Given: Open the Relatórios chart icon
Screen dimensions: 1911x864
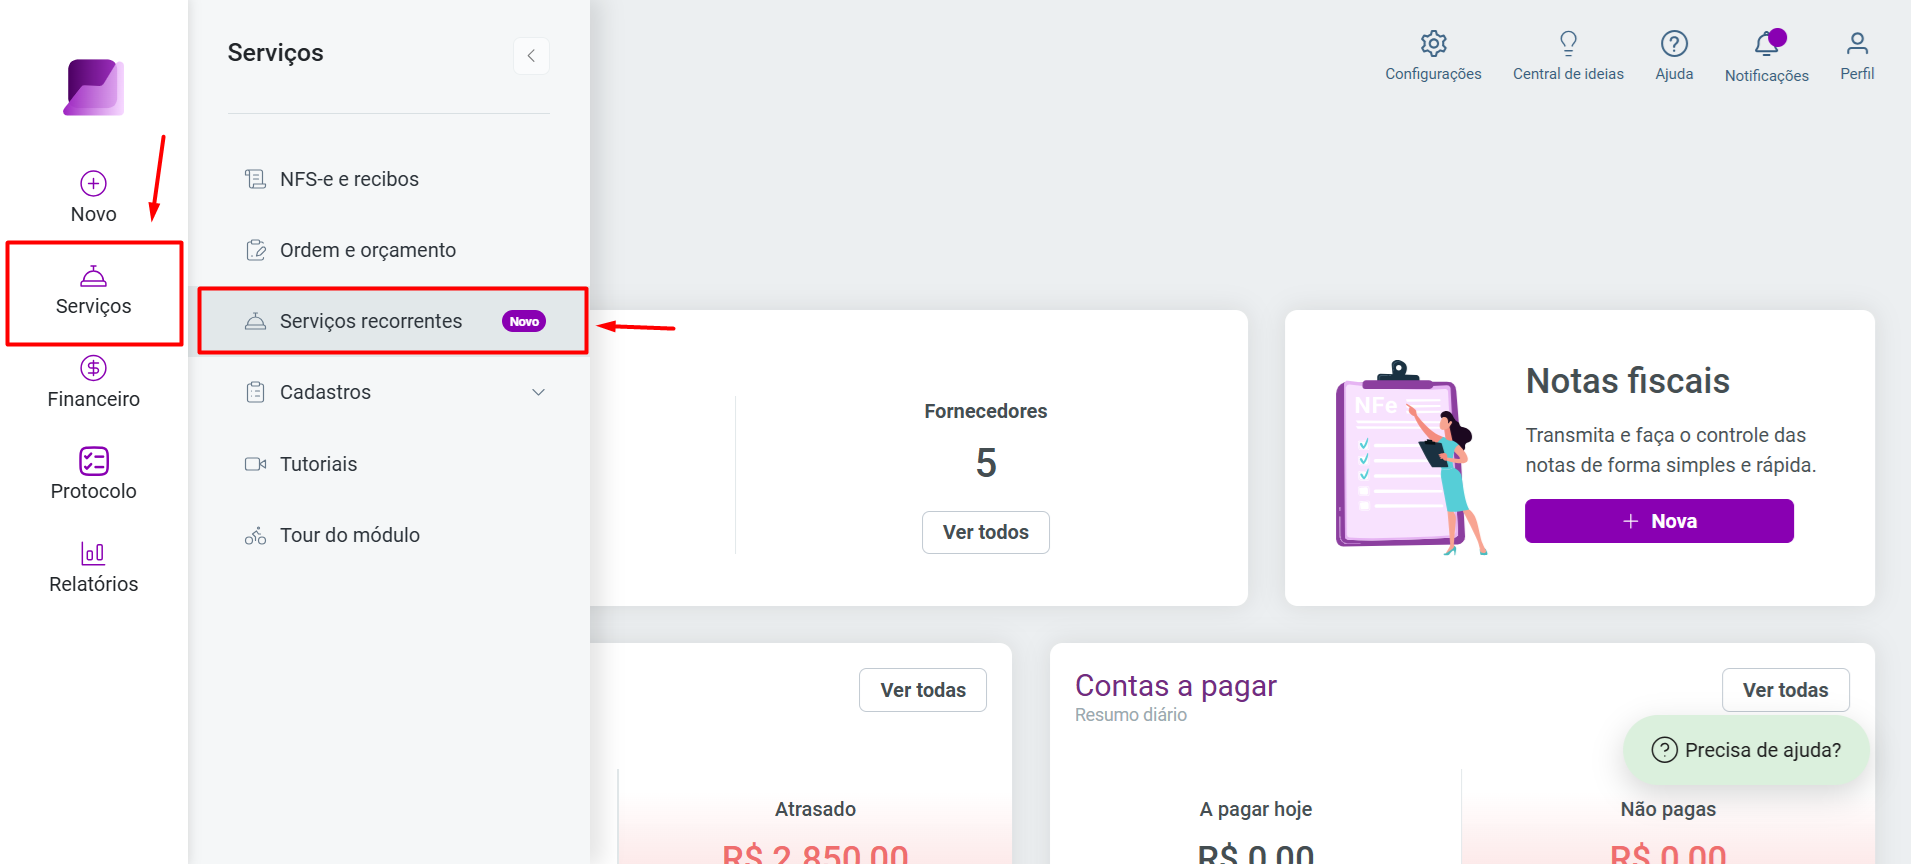Looking at the screenshot, I should 93,553.
